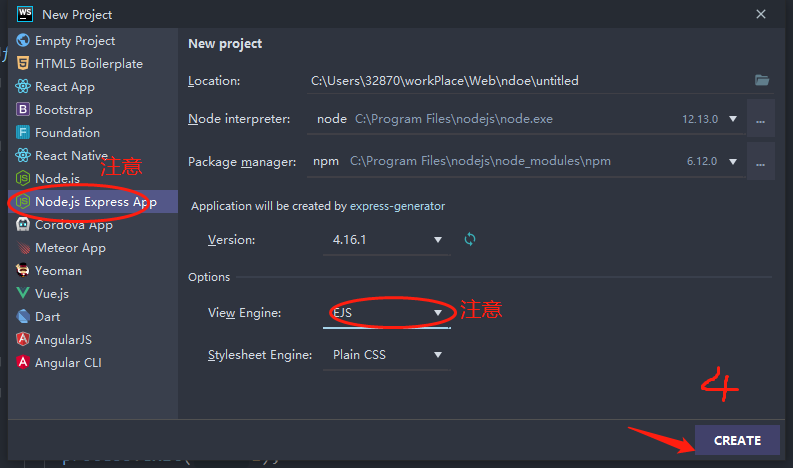
Task: Click the Yeoman character icon
Action: [x=23, y=270]
